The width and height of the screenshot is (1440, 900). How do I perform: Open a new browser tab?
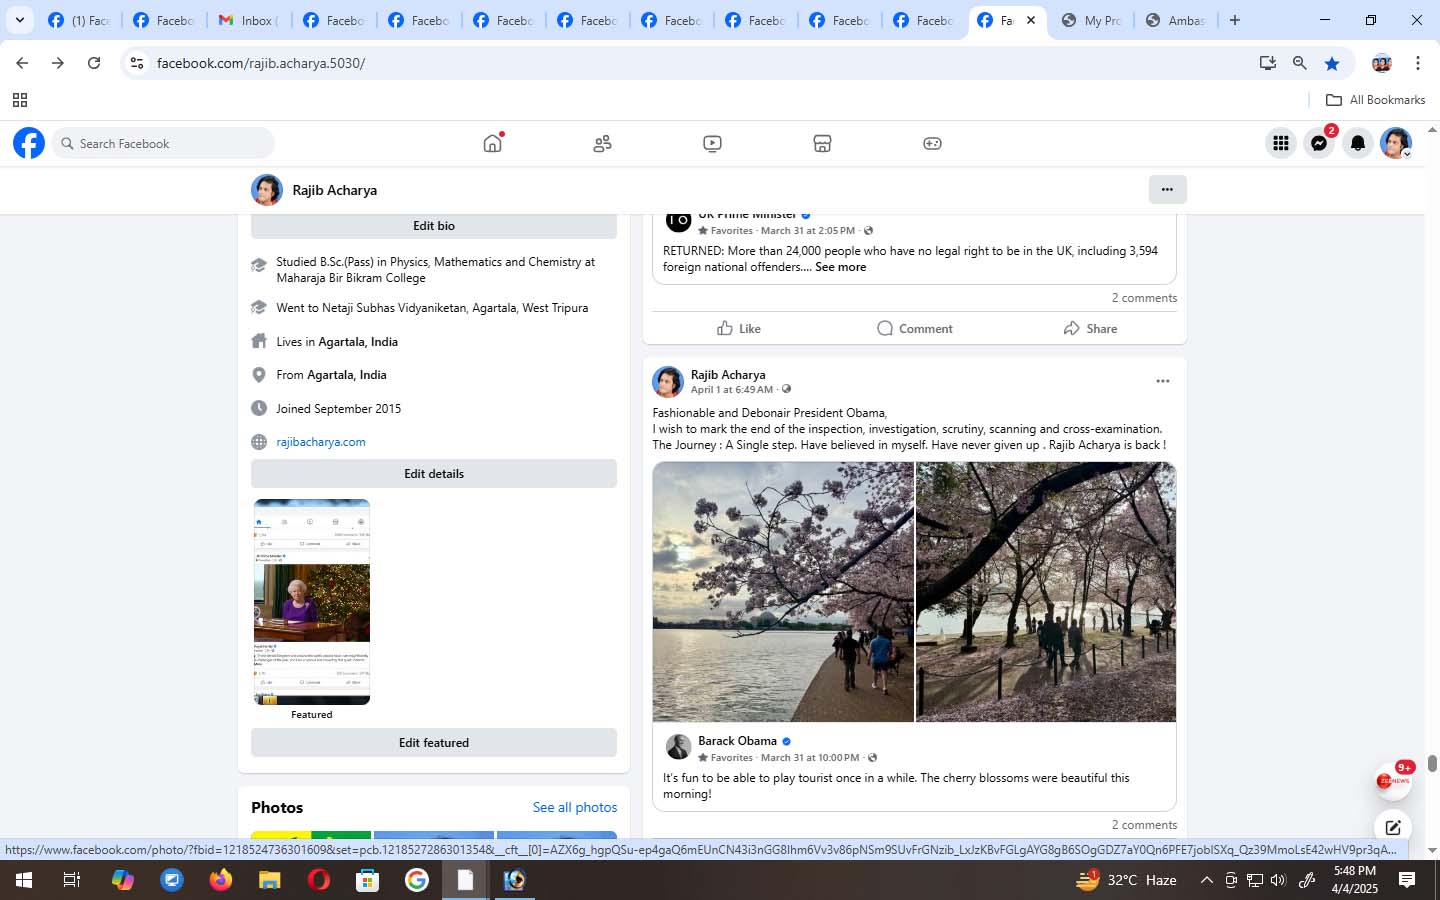(x=1235, y=20)
